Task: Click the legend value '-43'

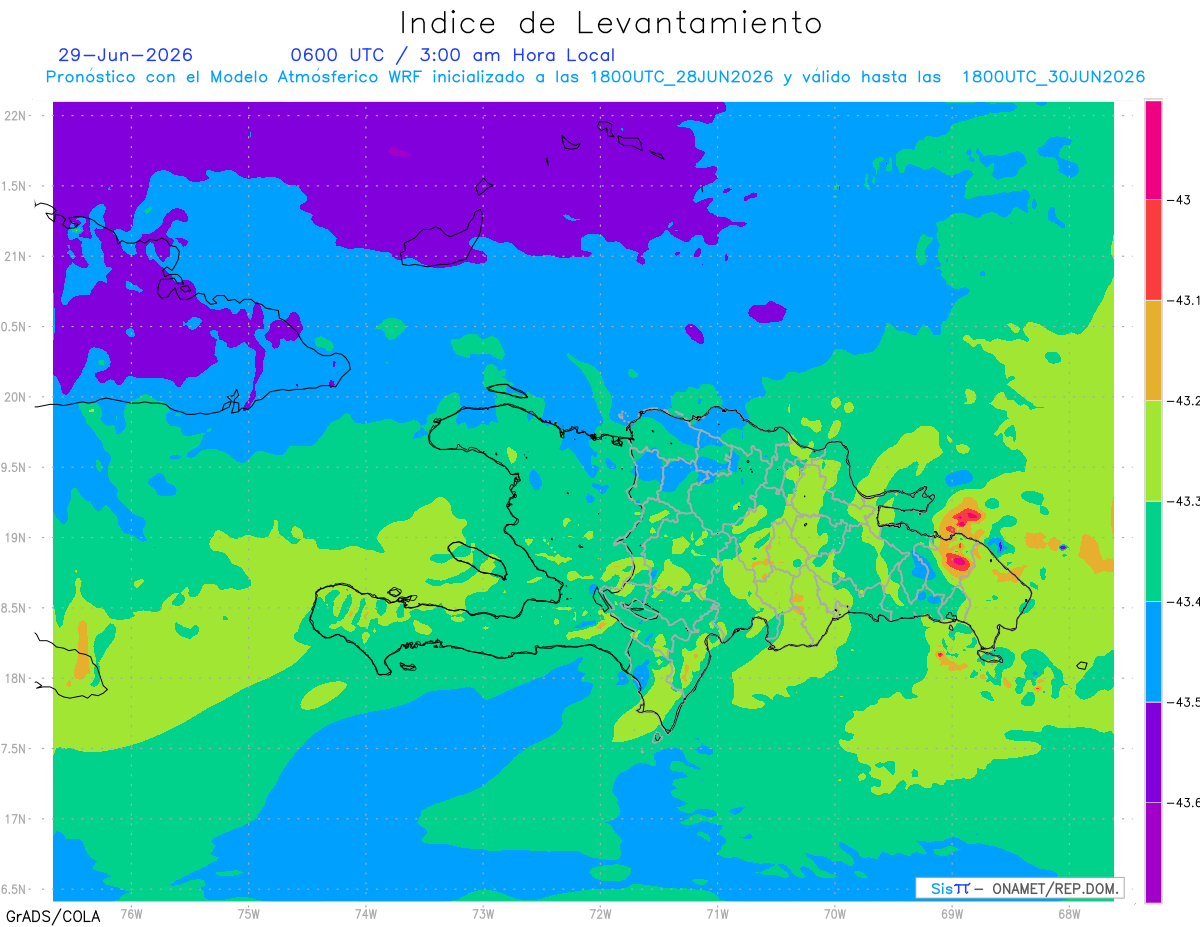Action: point(1178,201)
